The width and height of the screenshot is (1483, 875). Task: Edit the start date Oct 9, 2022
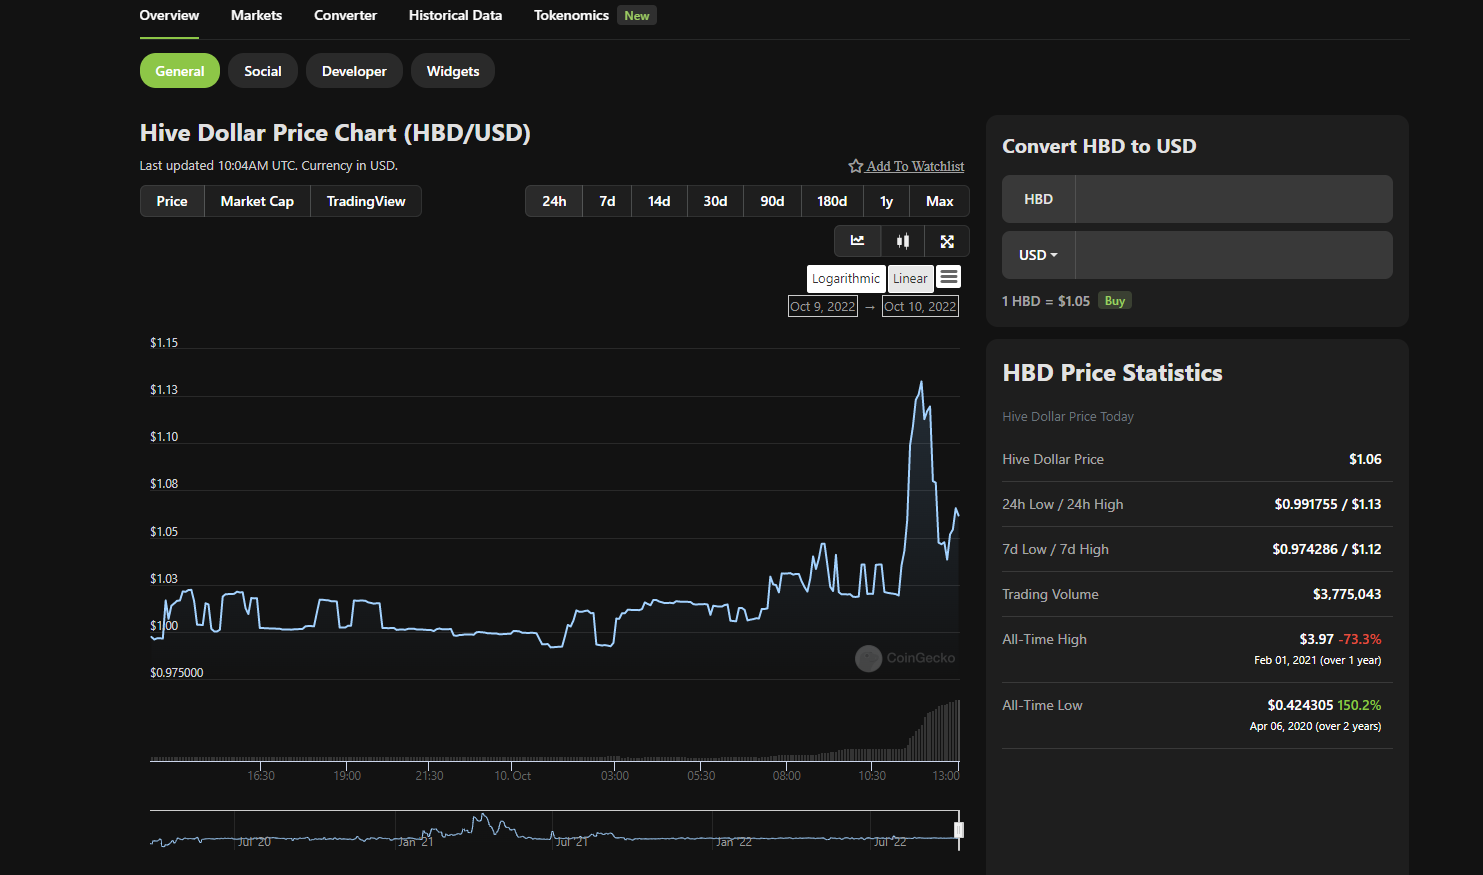(x=823, y=306)
